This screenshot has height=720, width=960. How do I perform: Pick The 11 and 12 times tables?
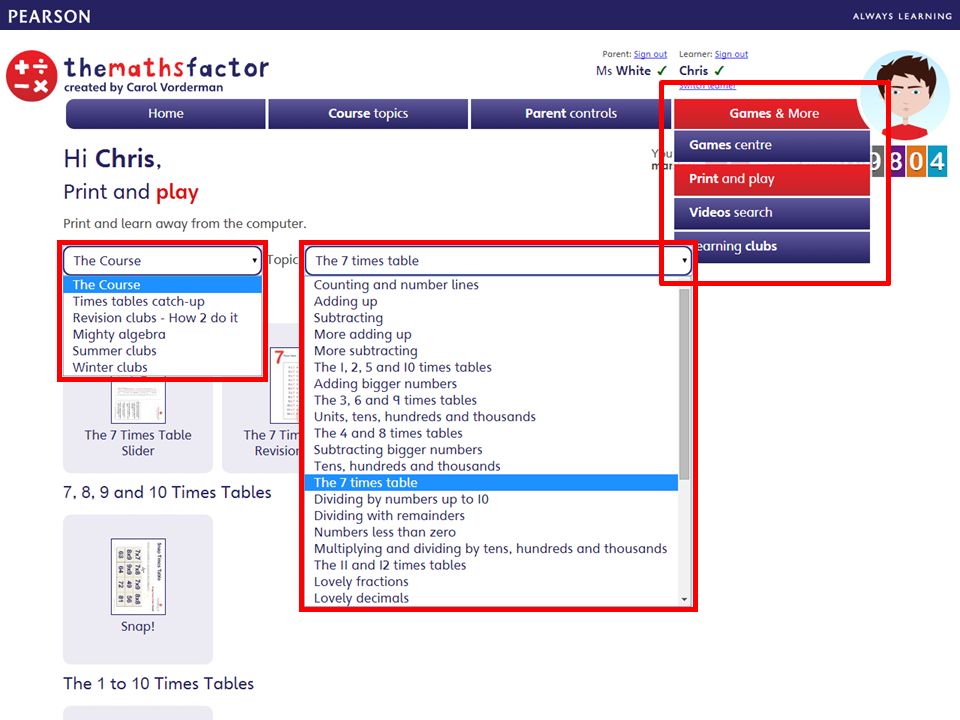pyautogui.click(x=492, y=566)
